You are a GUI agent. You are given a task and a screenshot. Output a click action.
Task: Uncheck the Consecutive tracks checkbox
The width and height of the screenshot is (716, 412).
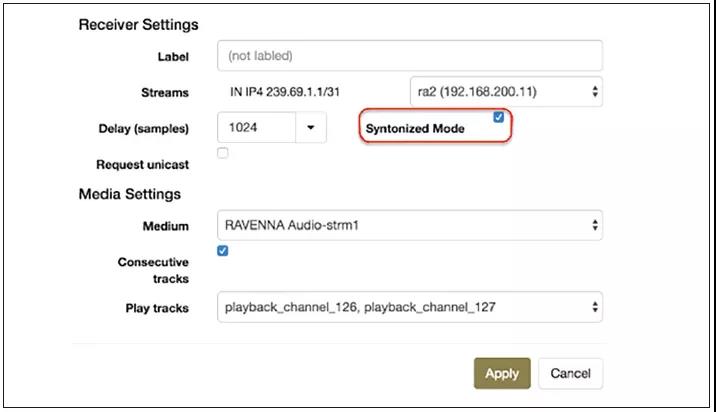223,251
